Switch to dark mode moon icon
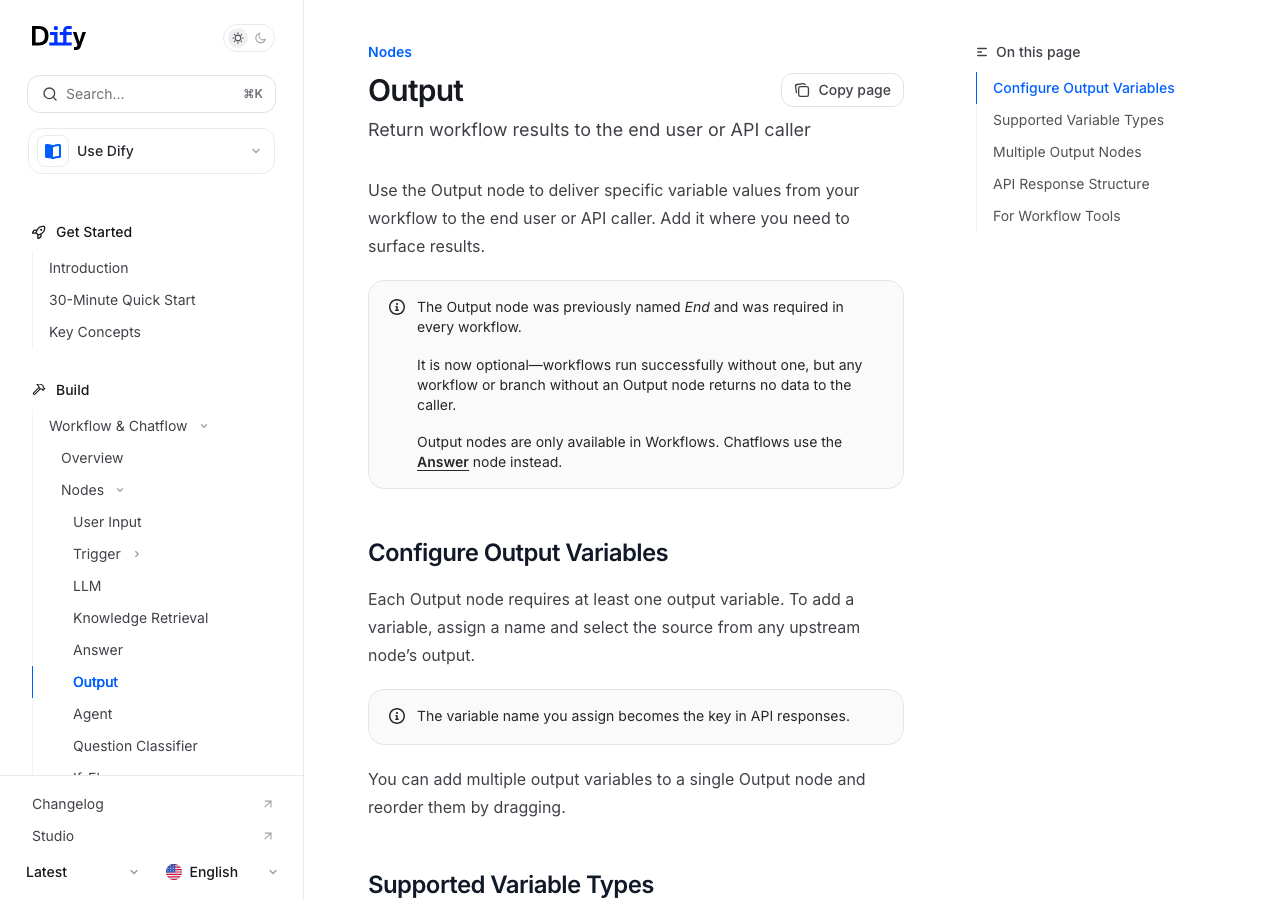This screenshot has height=900, width=1280. (261, 38)
